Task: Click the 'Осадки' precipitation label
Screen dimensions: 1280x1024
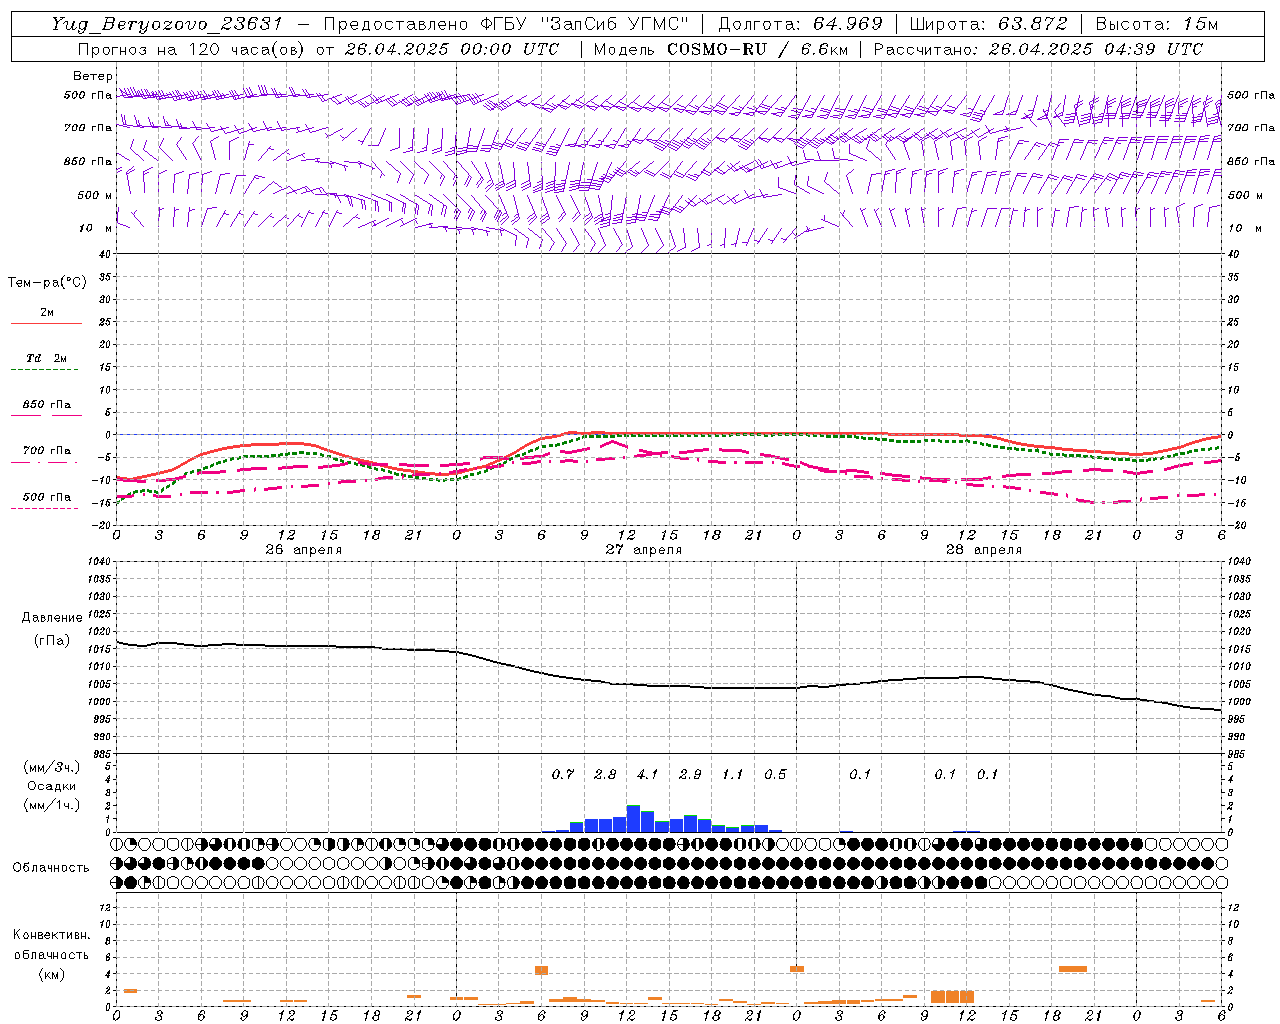Action: [x=51, y=786]
